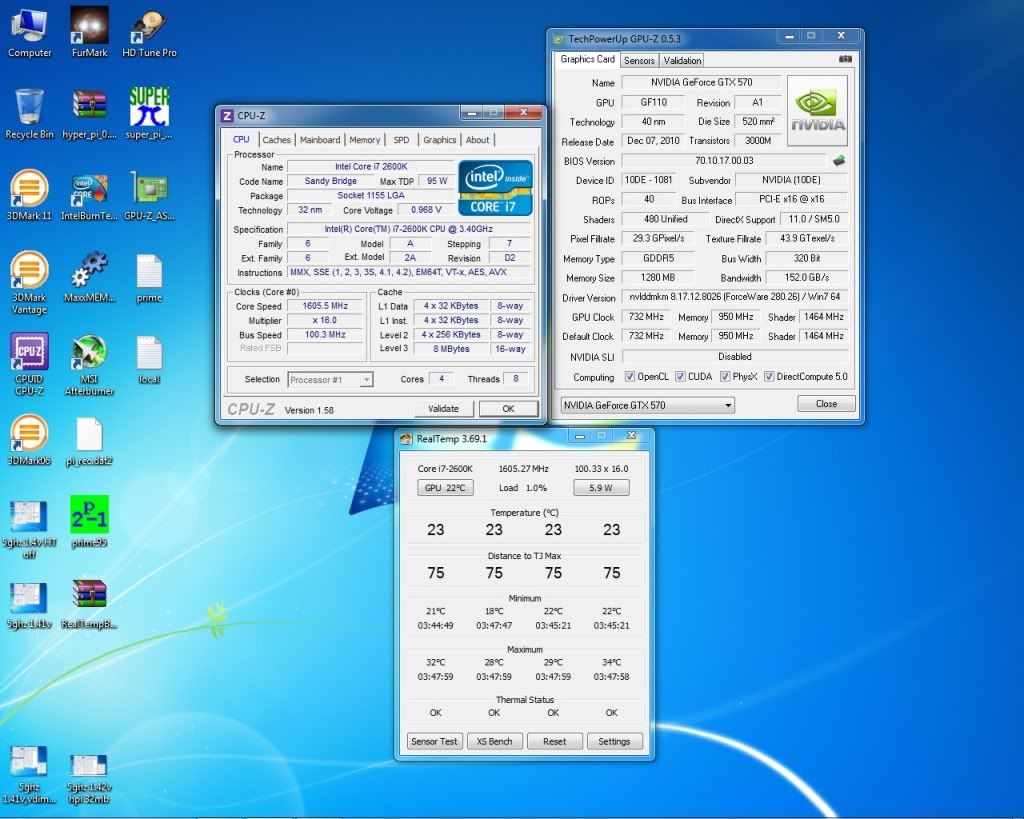Select the hyper_pi archive icon

click(89, 114)
